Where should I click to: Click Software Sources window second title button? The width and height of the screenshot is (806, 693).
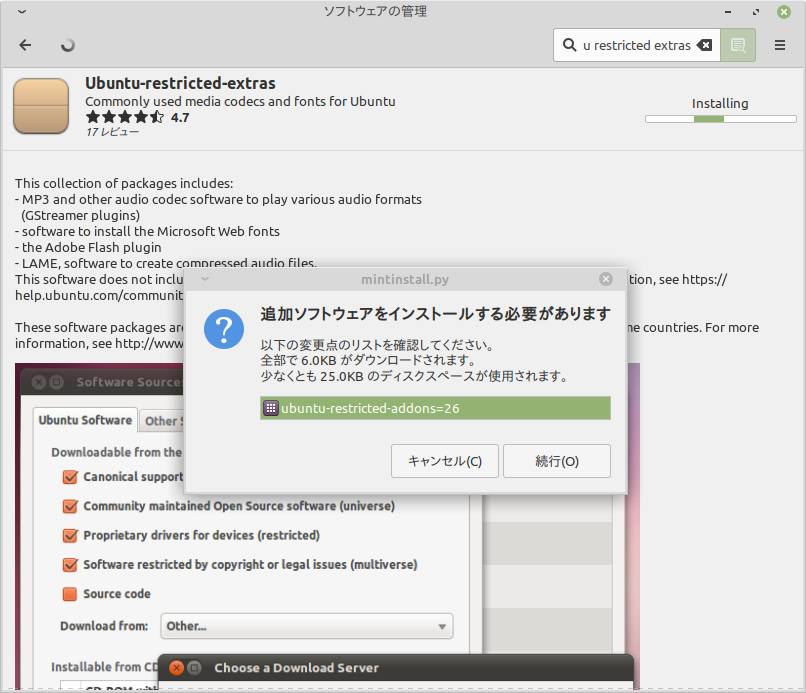(56, 382)
